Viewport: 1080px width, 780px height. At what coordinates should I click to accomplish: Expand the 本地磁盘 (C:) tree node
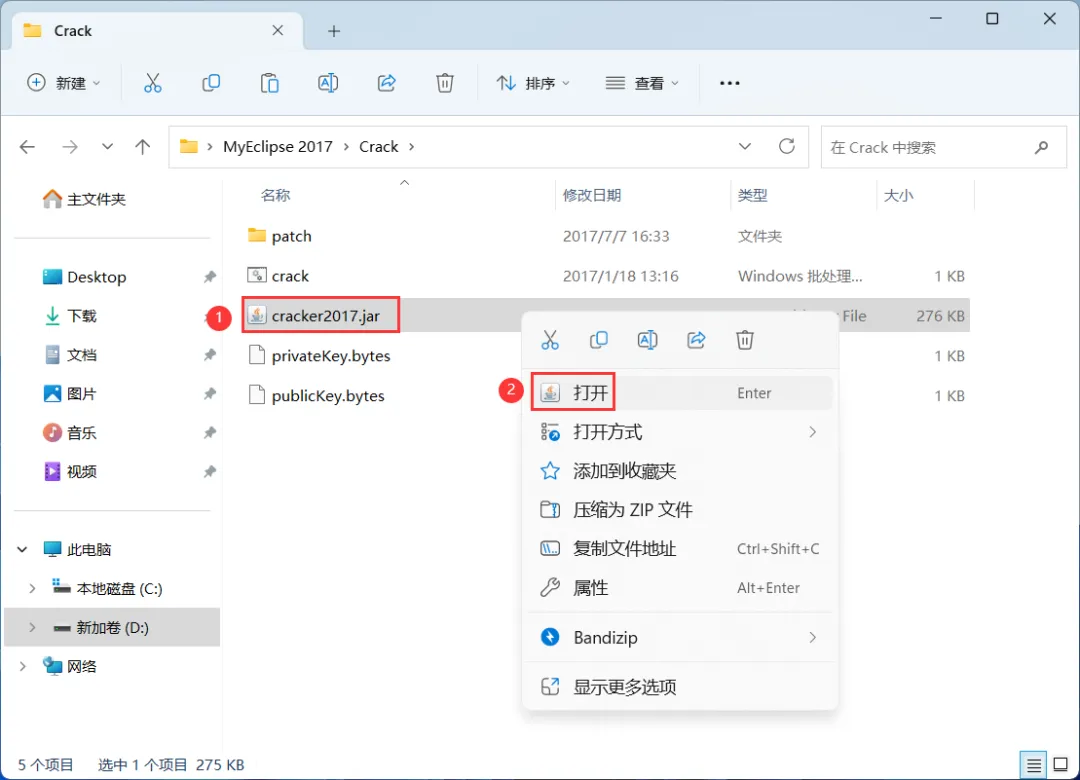coord(32,588)
